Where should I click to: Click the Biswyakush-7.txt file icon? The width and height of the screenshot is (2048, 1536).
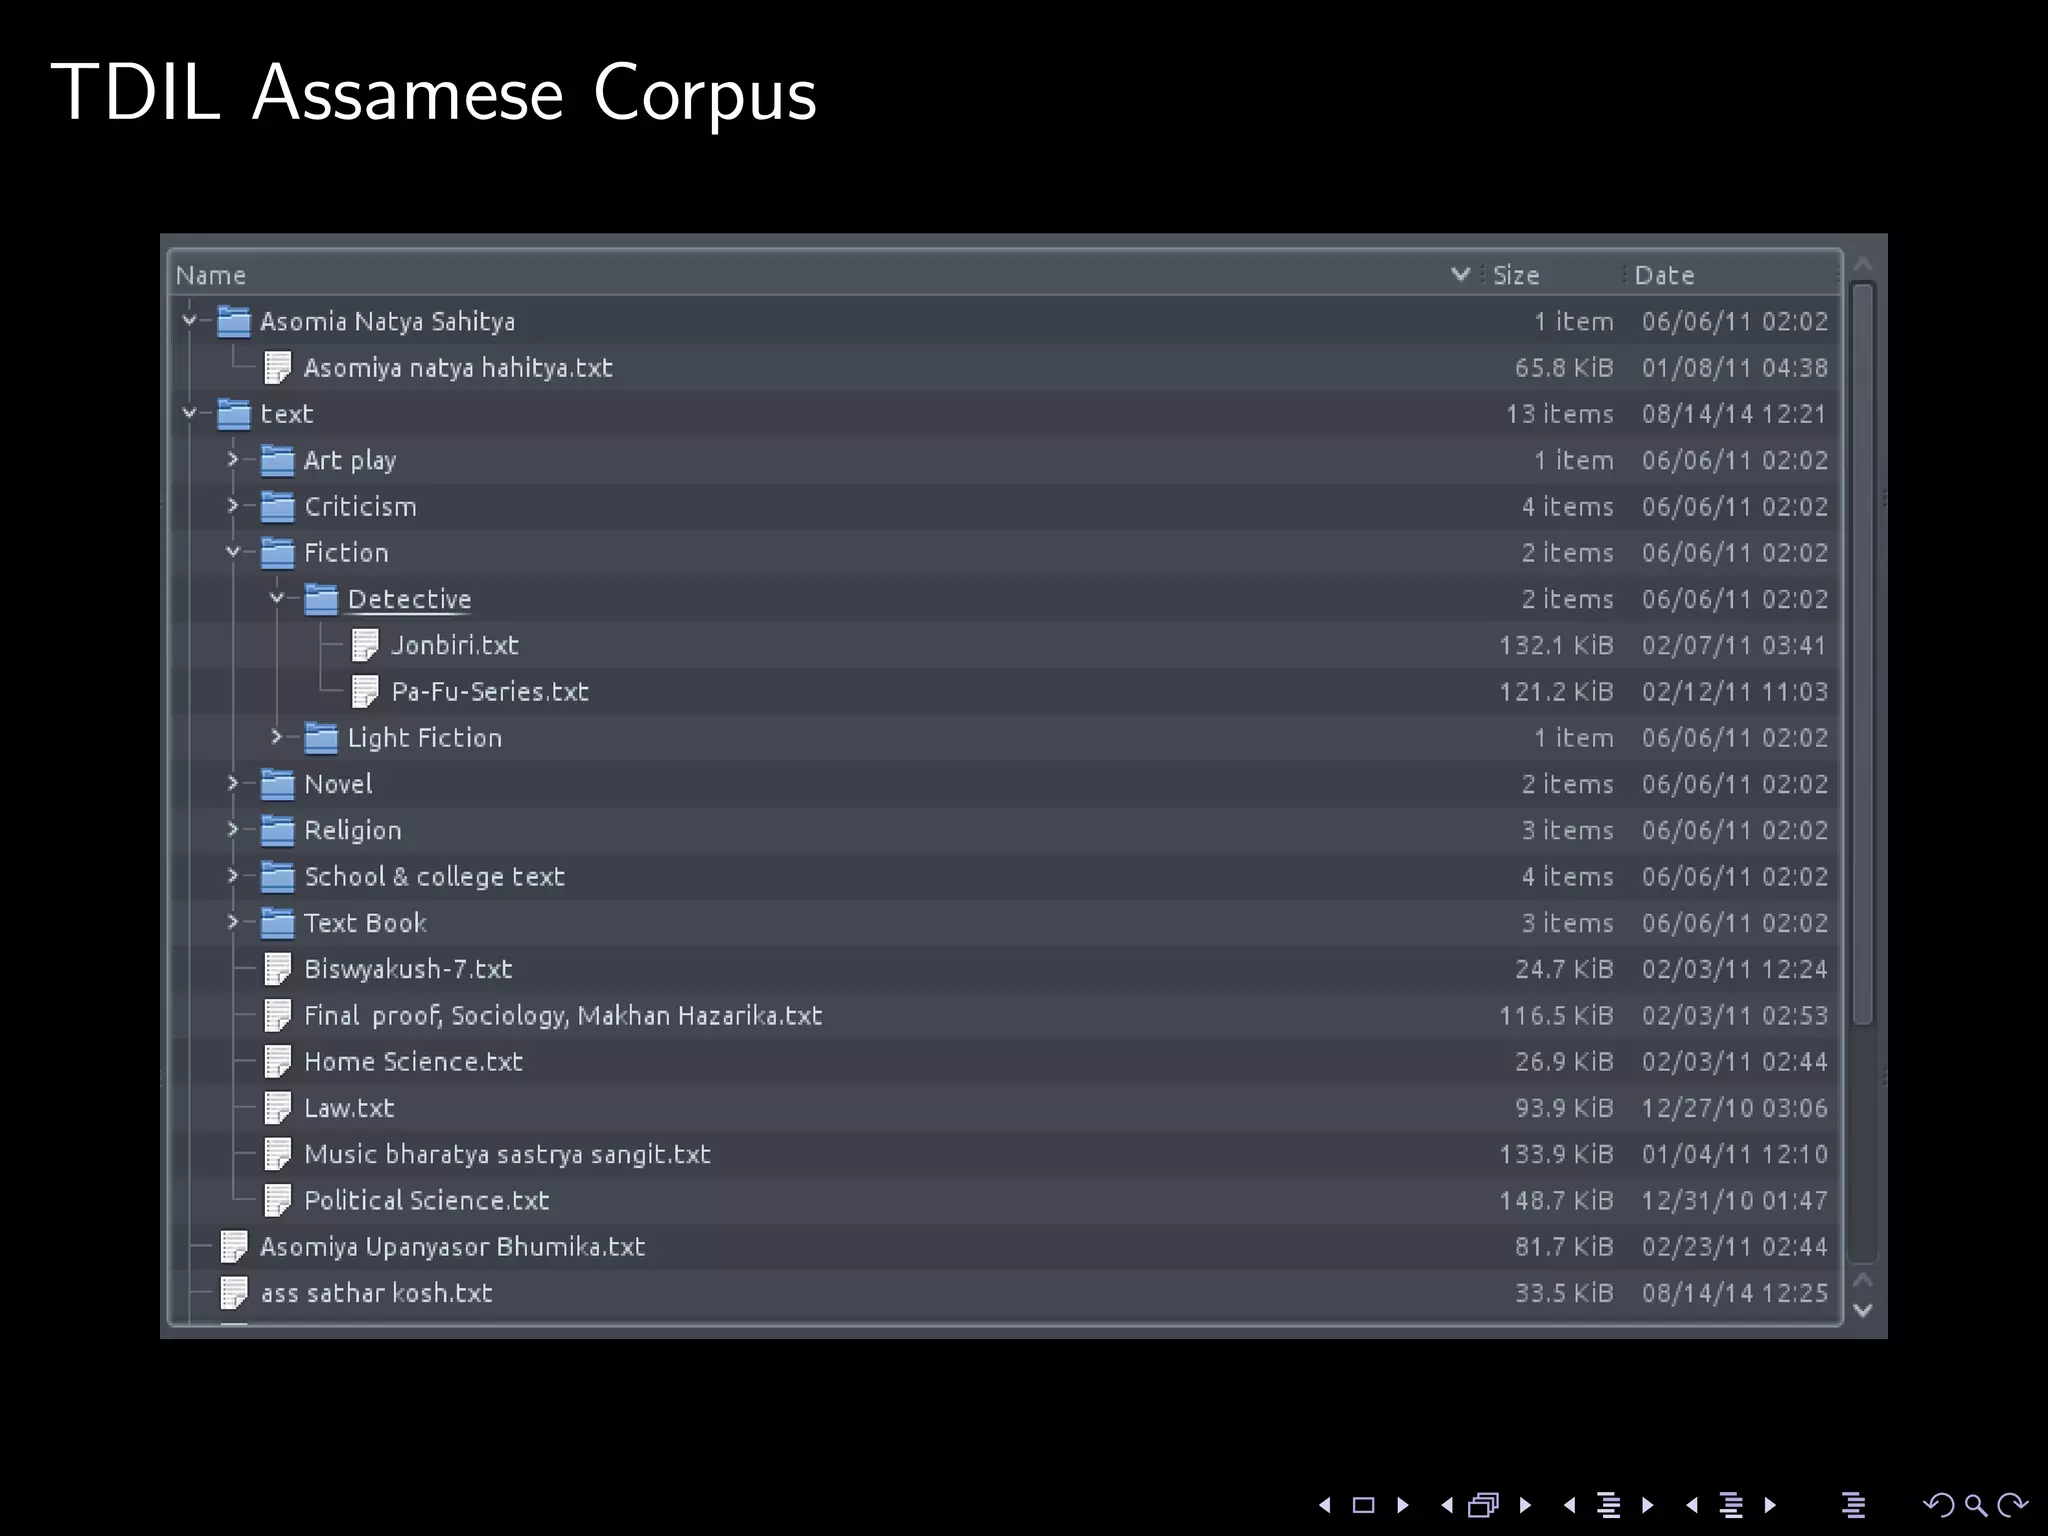pos(277,969)
